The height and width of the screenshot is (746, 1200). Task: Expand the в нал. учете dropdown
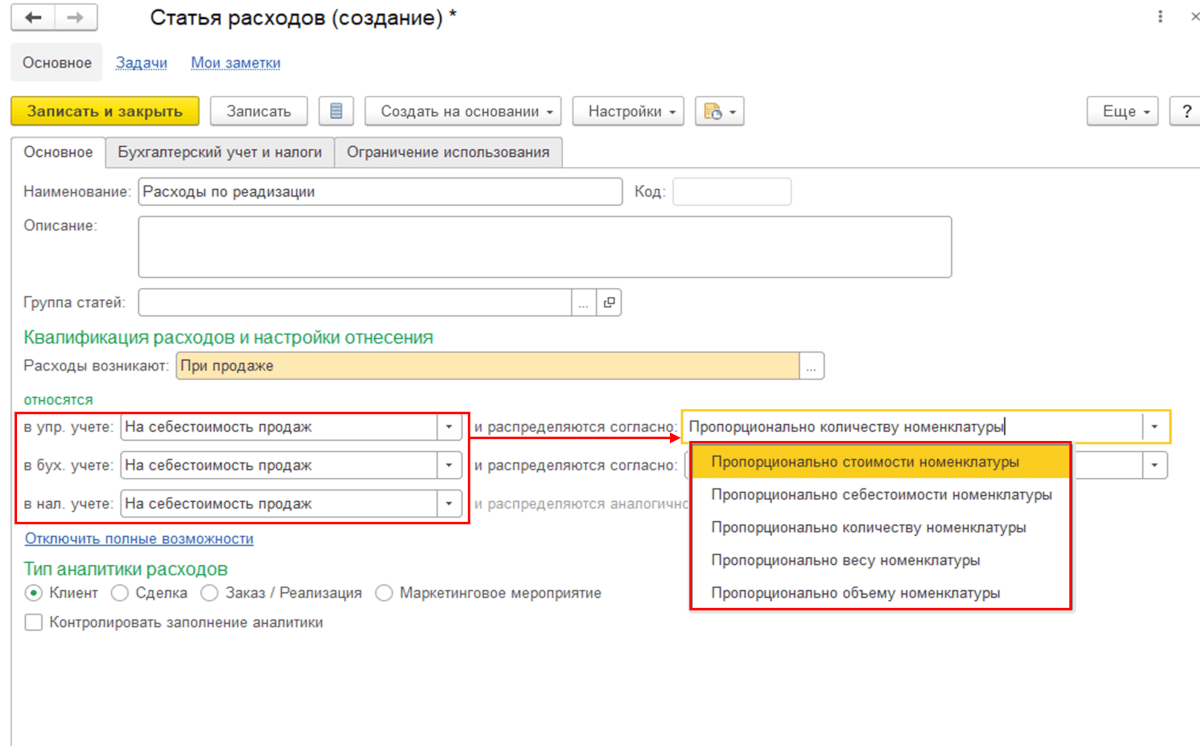448,504
